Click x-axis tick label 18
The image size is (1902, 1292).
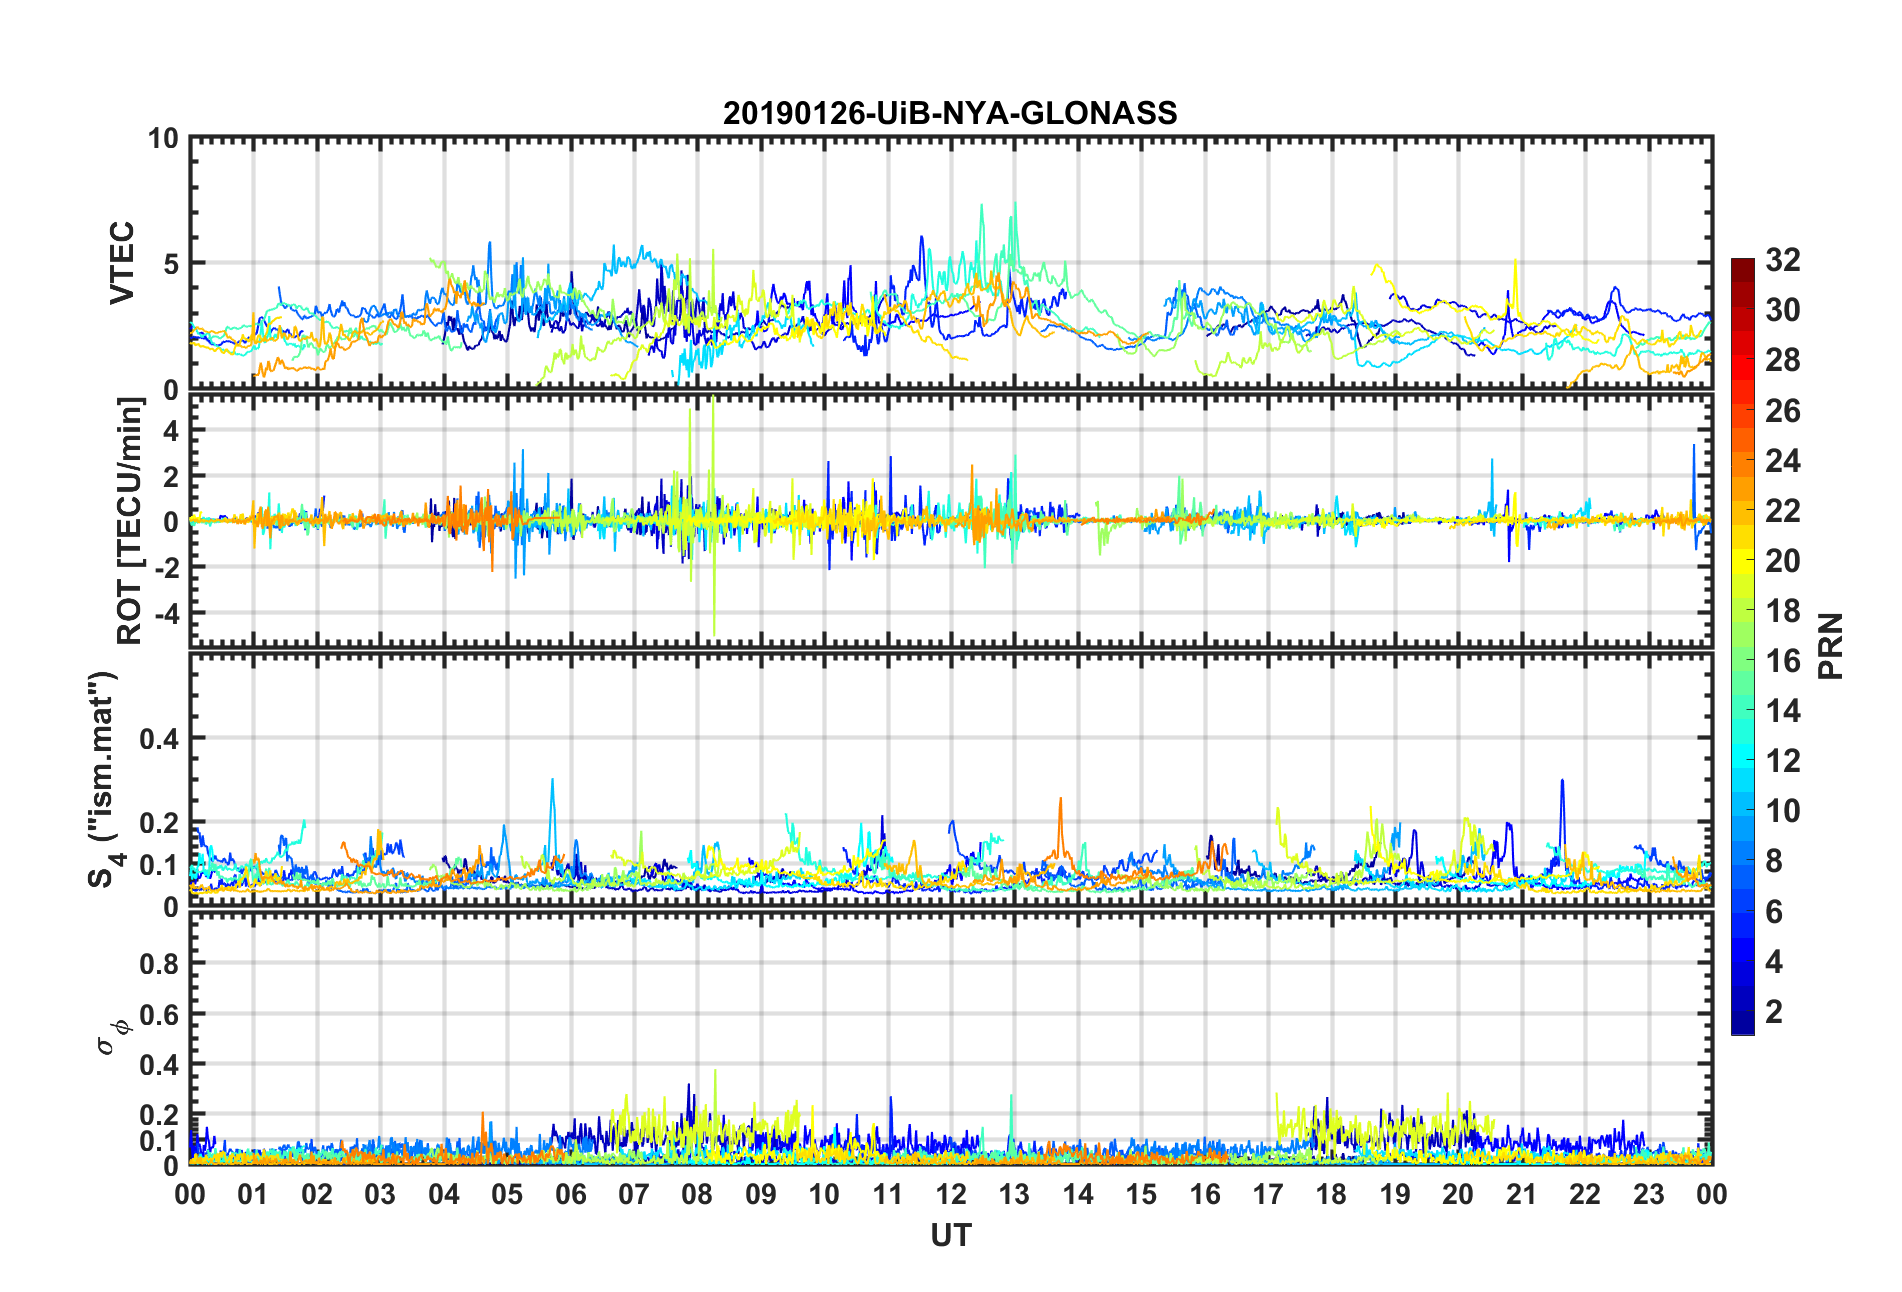(x=1331, y=1194)
